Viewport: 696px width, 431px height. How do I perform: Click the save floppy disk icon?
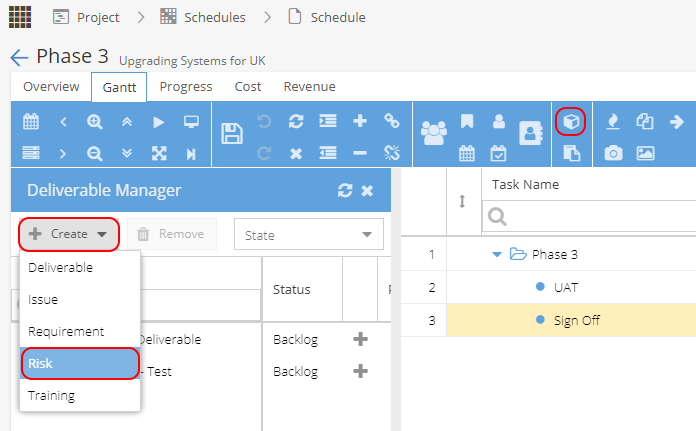tap(232, 134)
